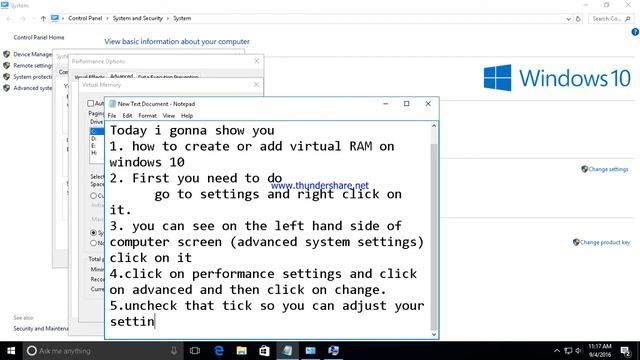Click the explorer forward arrow
The height and width of the screenshot is (360, 640).
23,18
